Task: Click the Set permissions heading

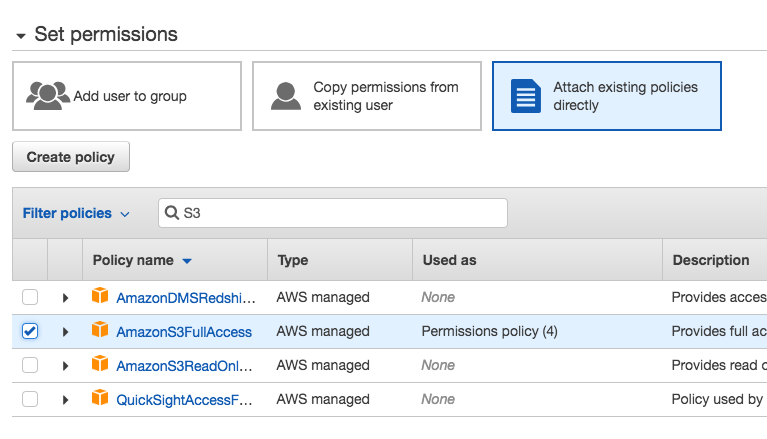Action: tap(106, 34)
